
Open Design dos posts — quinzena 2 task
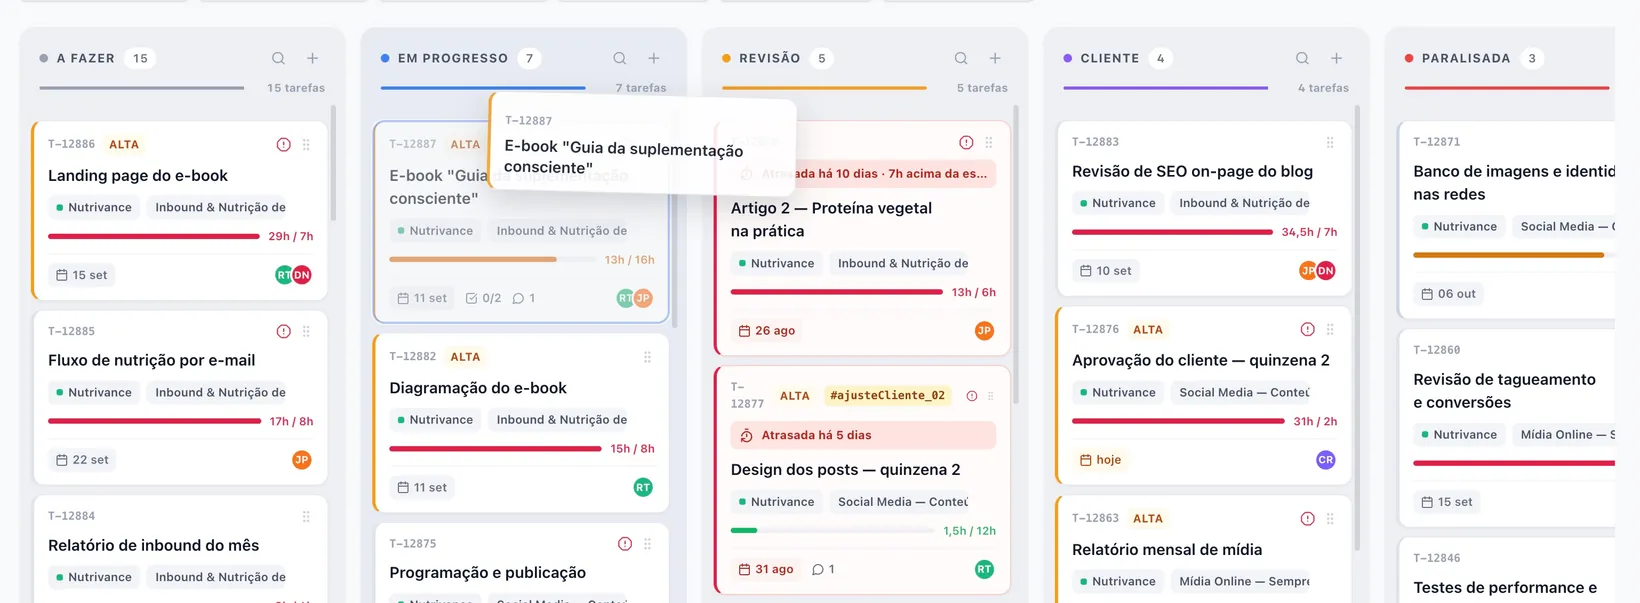point(845,469)
